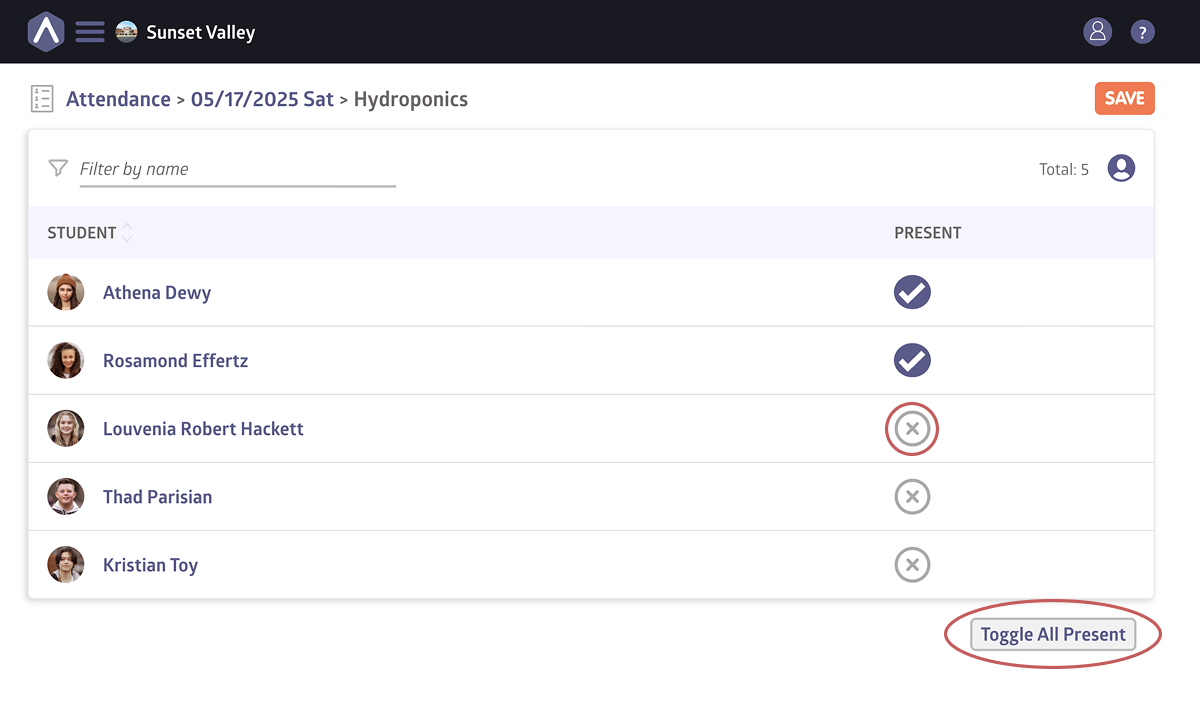Image resolution: width=1200 pixels, height=710 pixels.
Task: Open Thad Parisian's student profile link
Action: click(157, 497)
